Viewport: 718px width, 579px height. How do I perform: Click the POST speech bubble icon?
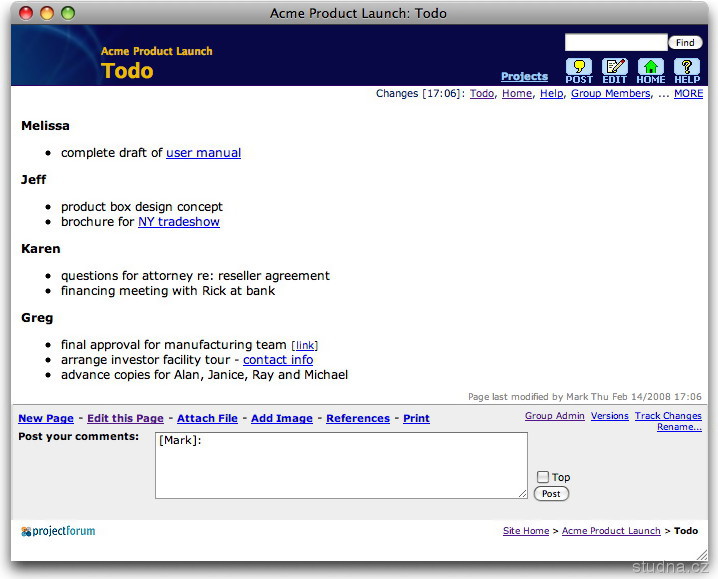pyautogui.click(x=579, y=71)
